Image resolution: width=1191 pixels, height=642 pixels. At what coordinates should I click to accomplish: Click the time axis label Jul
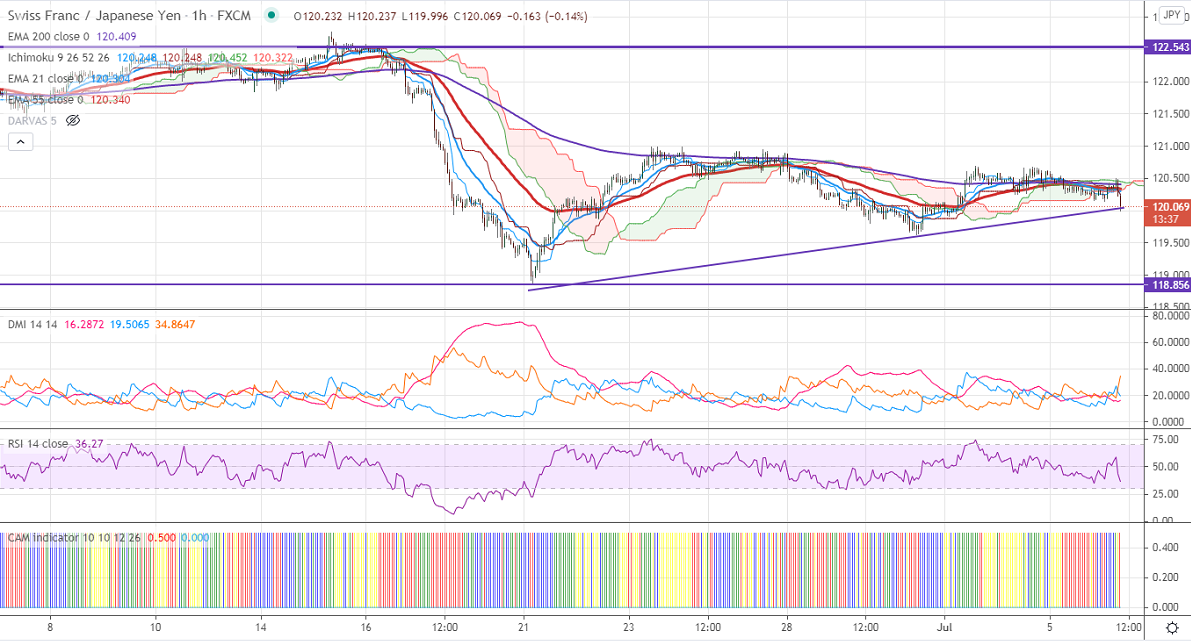click(944, 628)
